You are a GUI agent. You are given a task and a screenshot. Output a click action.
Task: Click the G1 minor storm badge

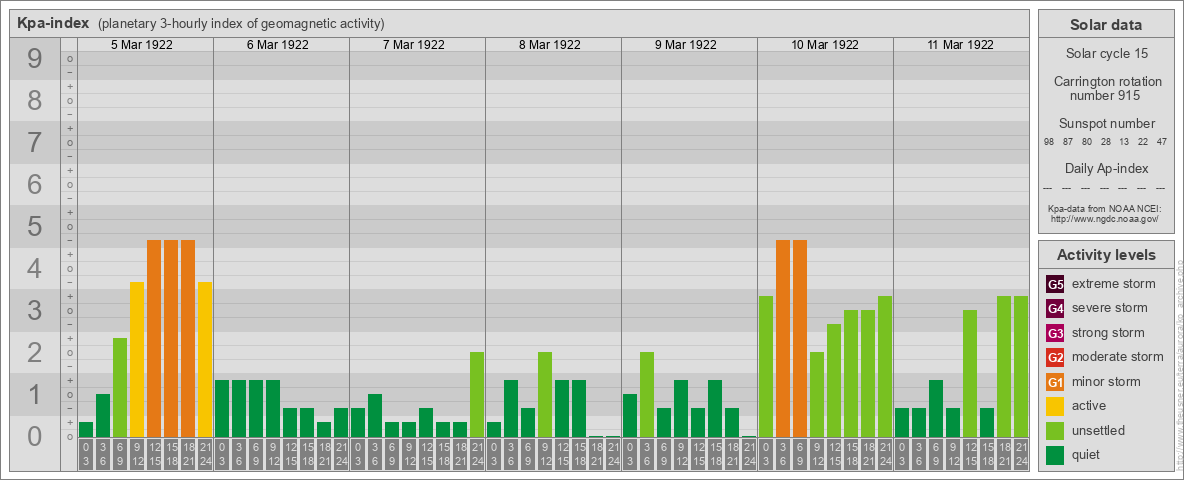pos(1056,382)
